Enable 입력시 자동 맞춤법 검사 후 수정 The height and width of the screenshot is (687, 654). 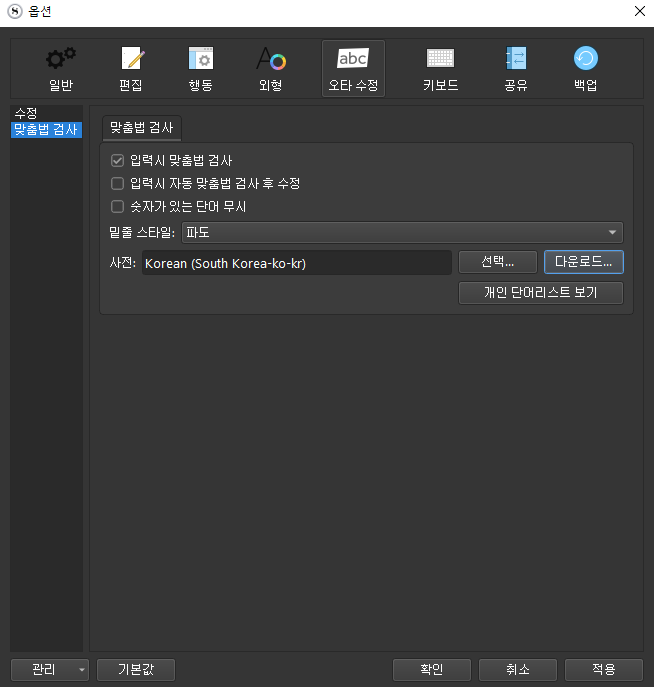117,183
